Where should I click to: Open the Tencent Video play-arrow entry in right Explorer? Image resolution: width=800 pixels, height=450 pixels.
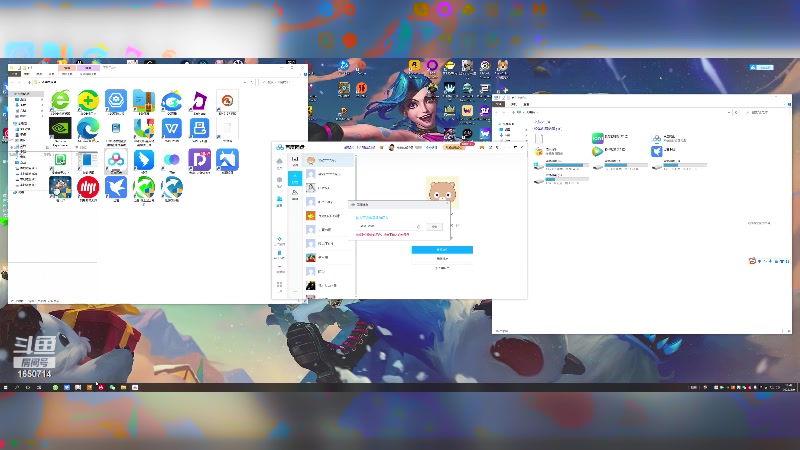(597, 151)
